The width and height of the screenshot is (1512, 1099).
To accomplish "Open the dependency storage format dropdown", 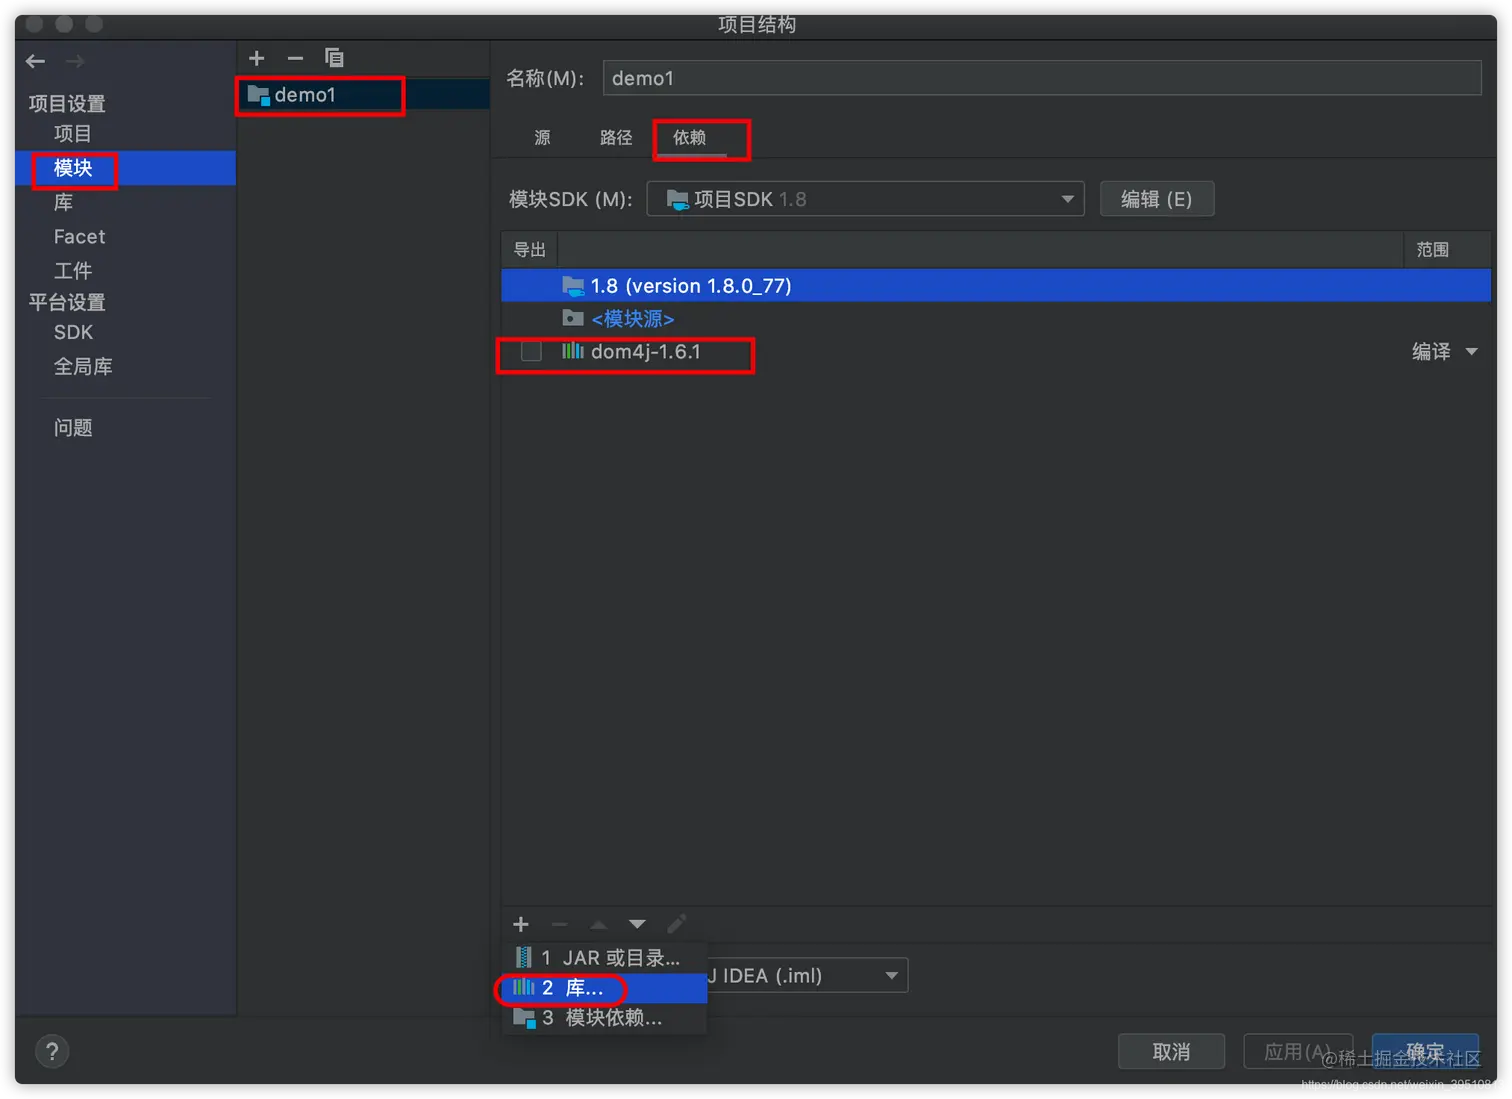I will coord(806,975).
